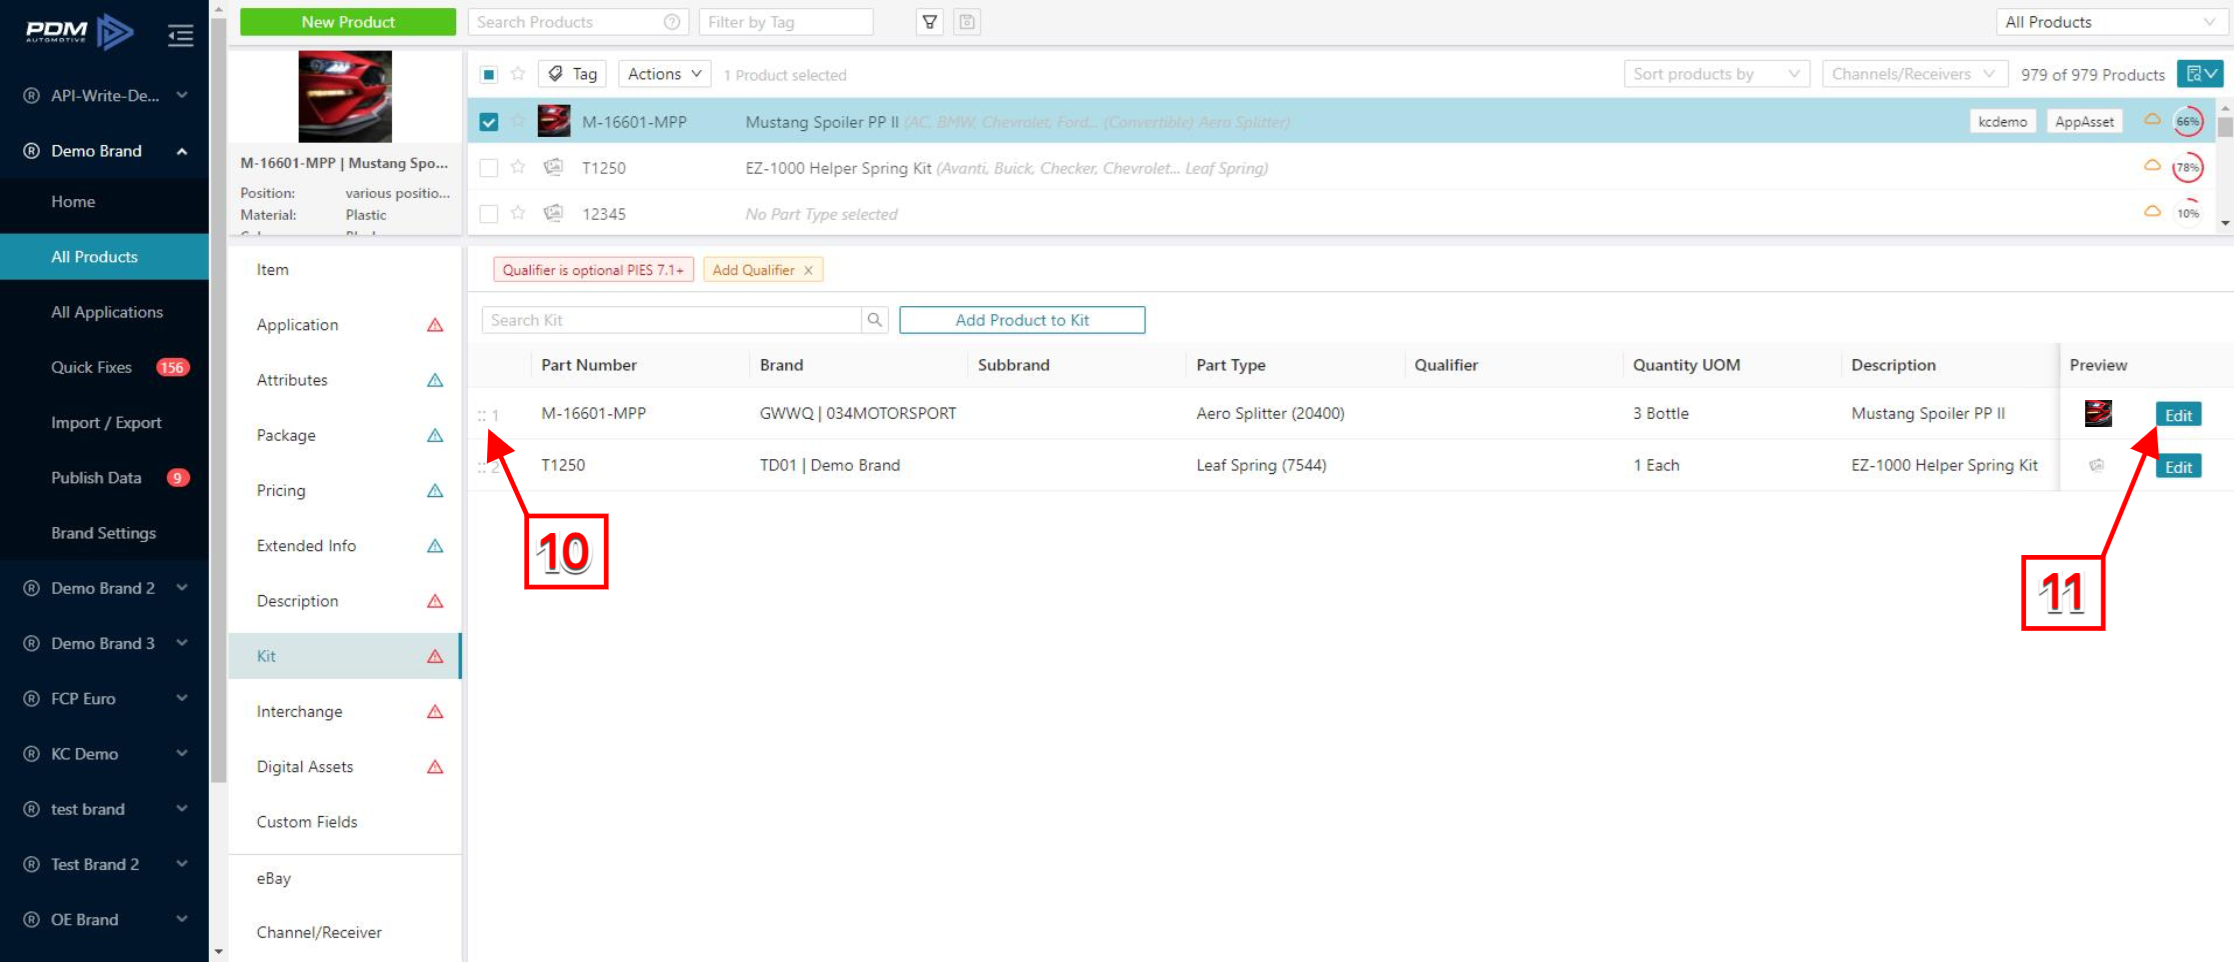Check the 12345 product checkbox
The height and width of the screenshot is (962, 2234).
[488, 214]
